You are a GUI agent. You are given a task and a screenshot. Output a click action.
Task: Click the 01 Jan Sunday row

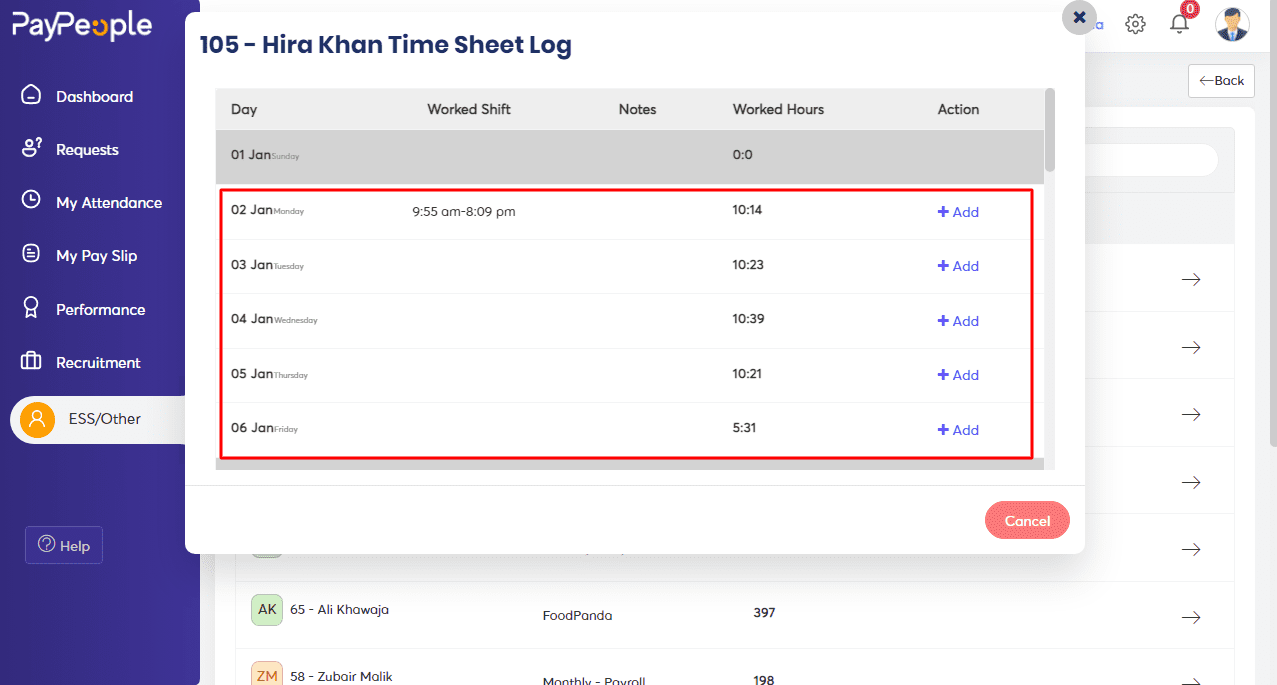(630, 155)
